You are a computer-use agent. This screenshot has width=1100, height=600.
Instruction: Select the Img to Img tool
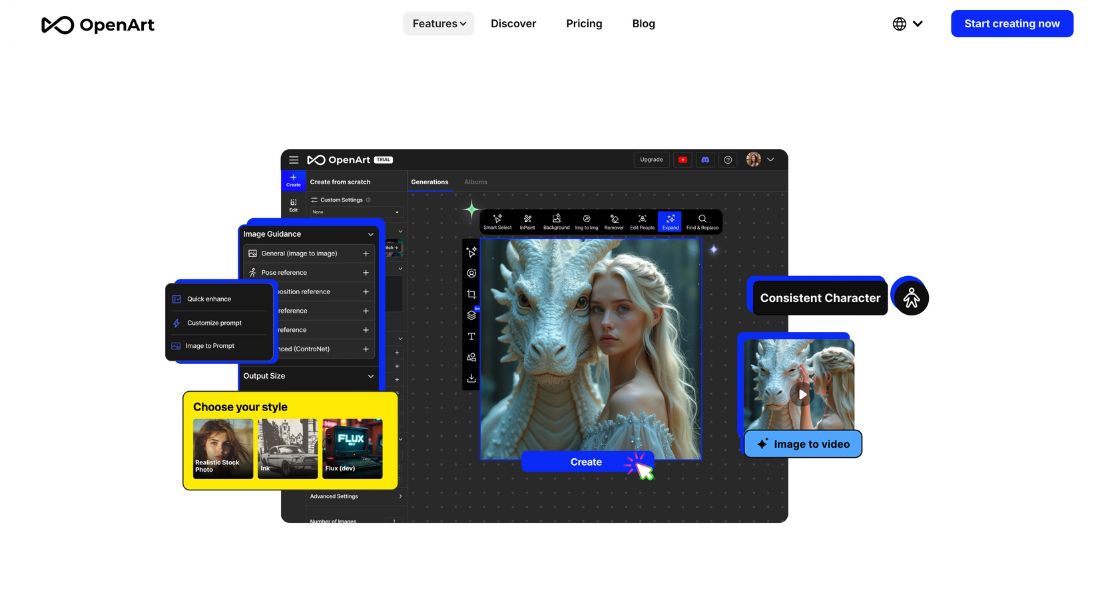(x=586, y=222)
